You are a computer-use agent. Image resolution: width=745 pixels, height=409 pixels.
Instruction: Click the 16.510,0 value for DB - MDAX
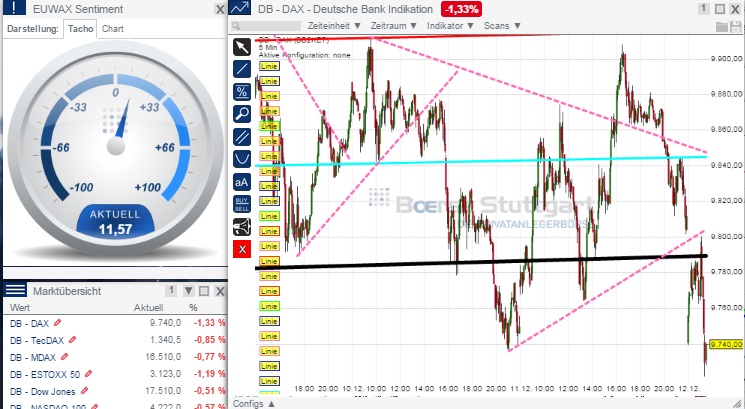pos(163,357)
